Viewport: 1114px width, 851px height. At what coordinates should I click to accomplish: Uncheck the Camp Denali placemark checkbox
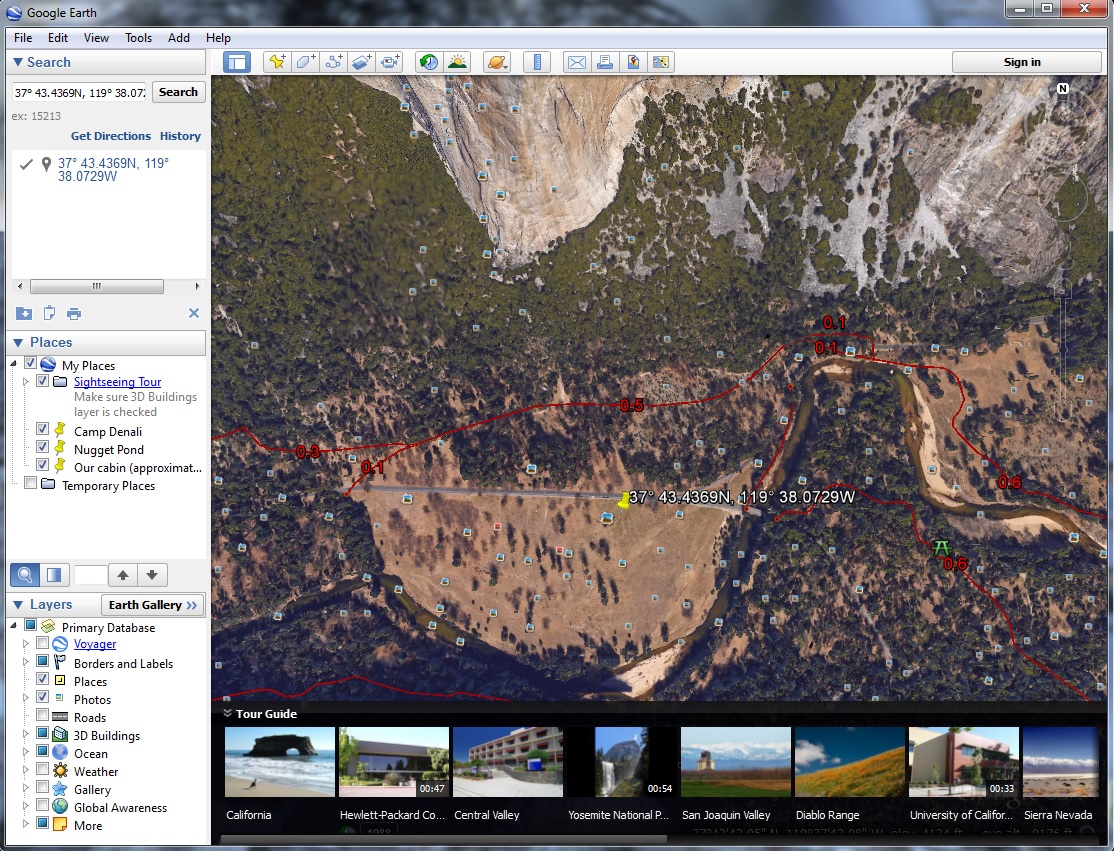click(x=42, y=430)
